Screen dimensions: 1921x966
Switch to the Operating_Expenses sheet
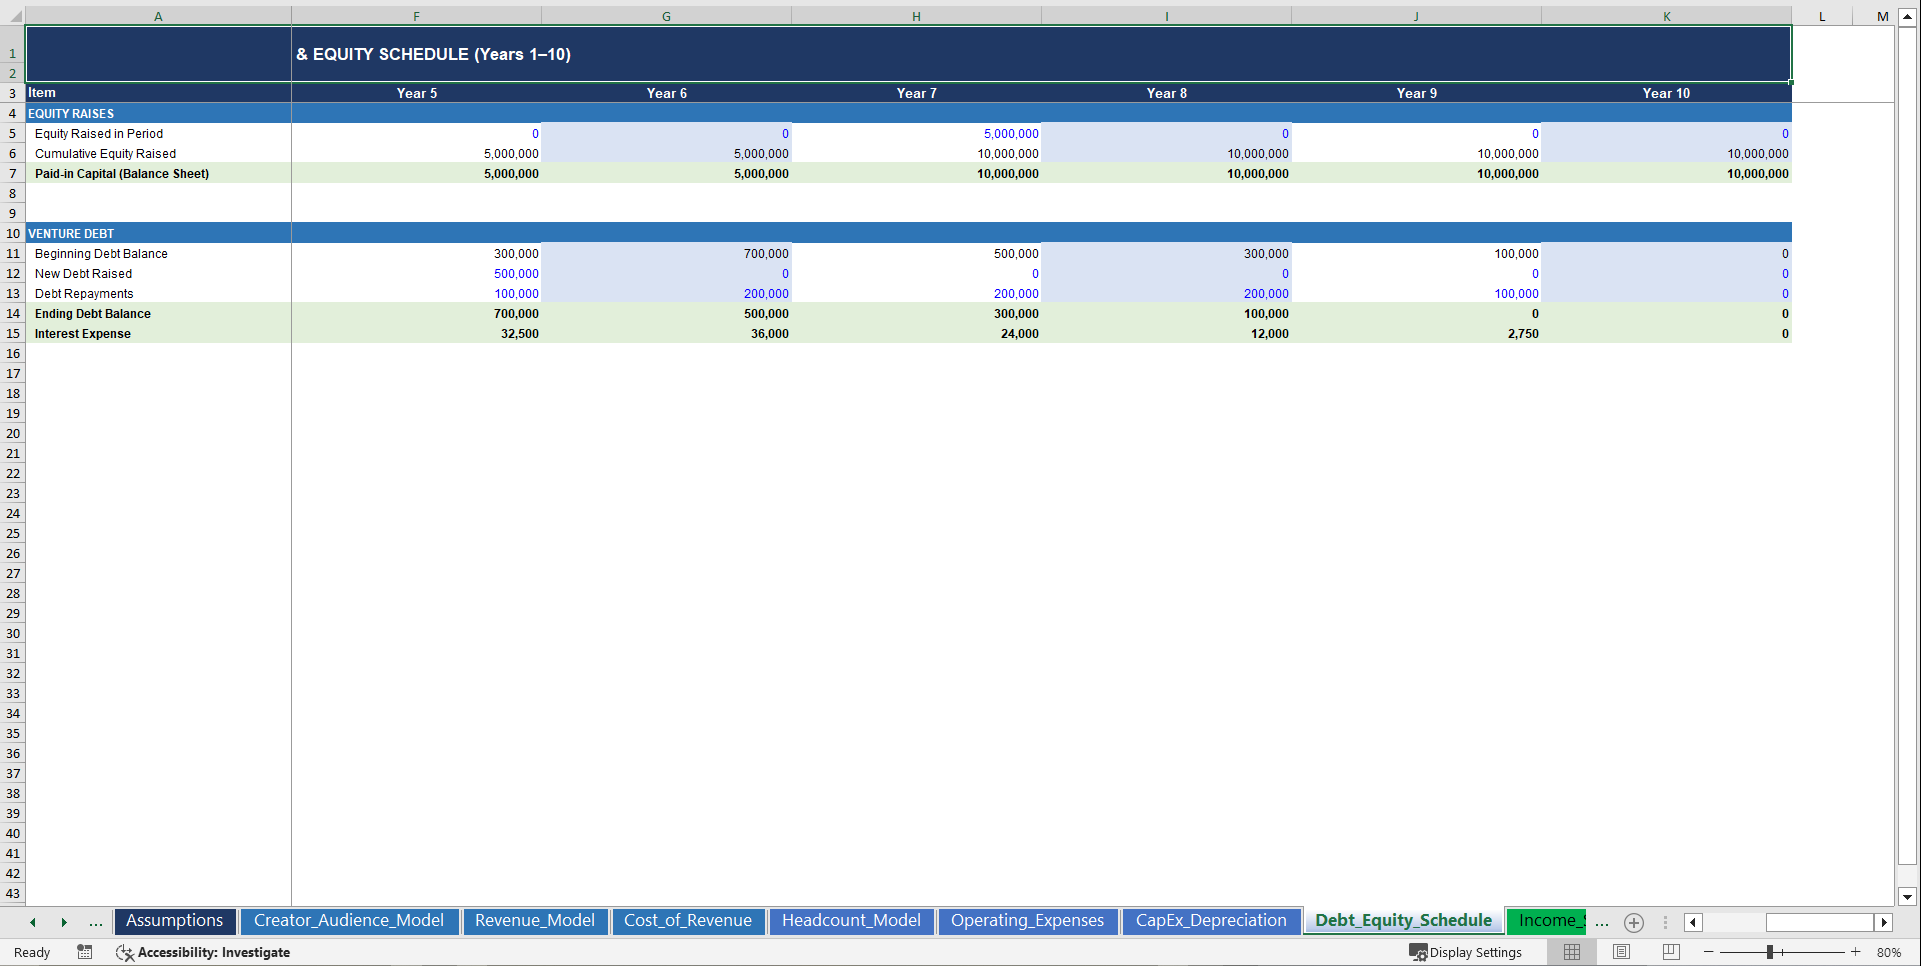(1028, 920)
